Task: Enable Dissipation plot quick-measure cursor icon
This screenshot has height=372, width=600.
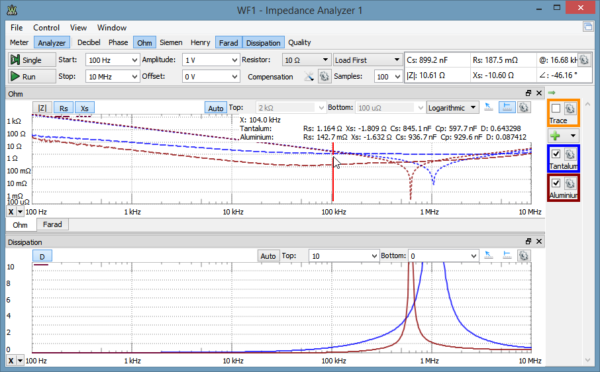Action: (x=489, y=255)
